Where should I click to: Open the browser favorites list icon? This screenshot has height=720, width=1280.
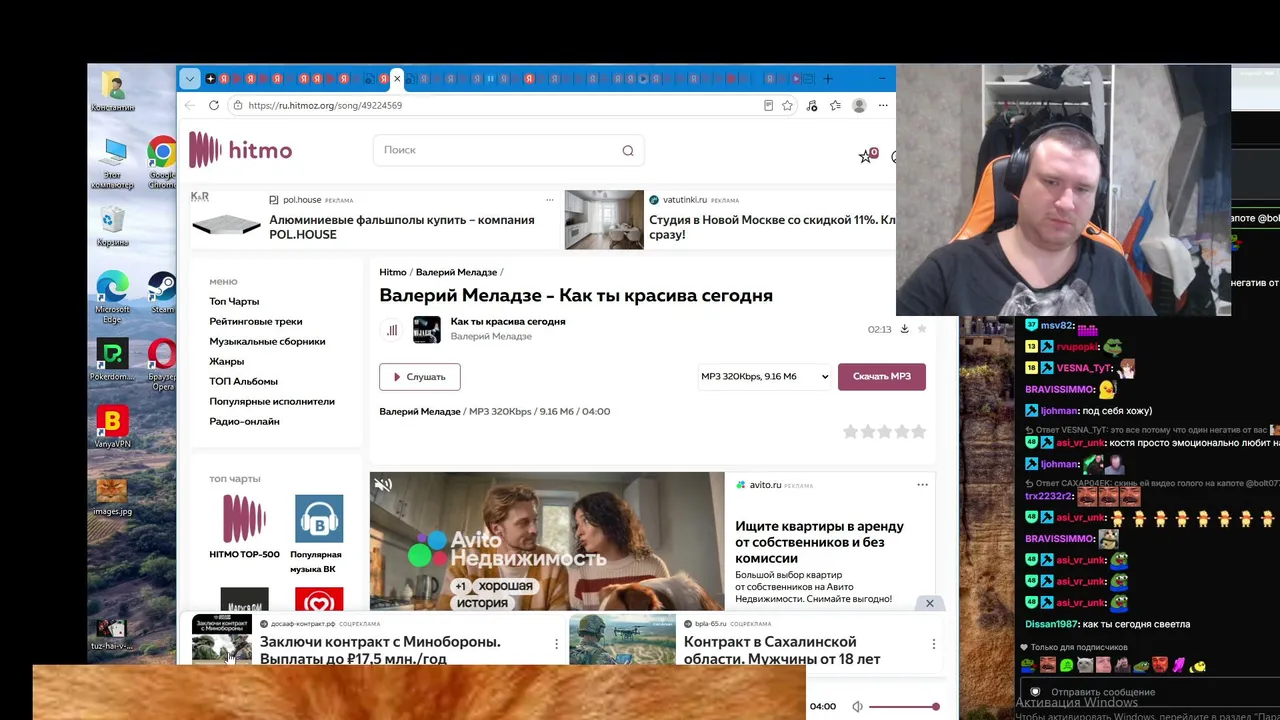835,105
